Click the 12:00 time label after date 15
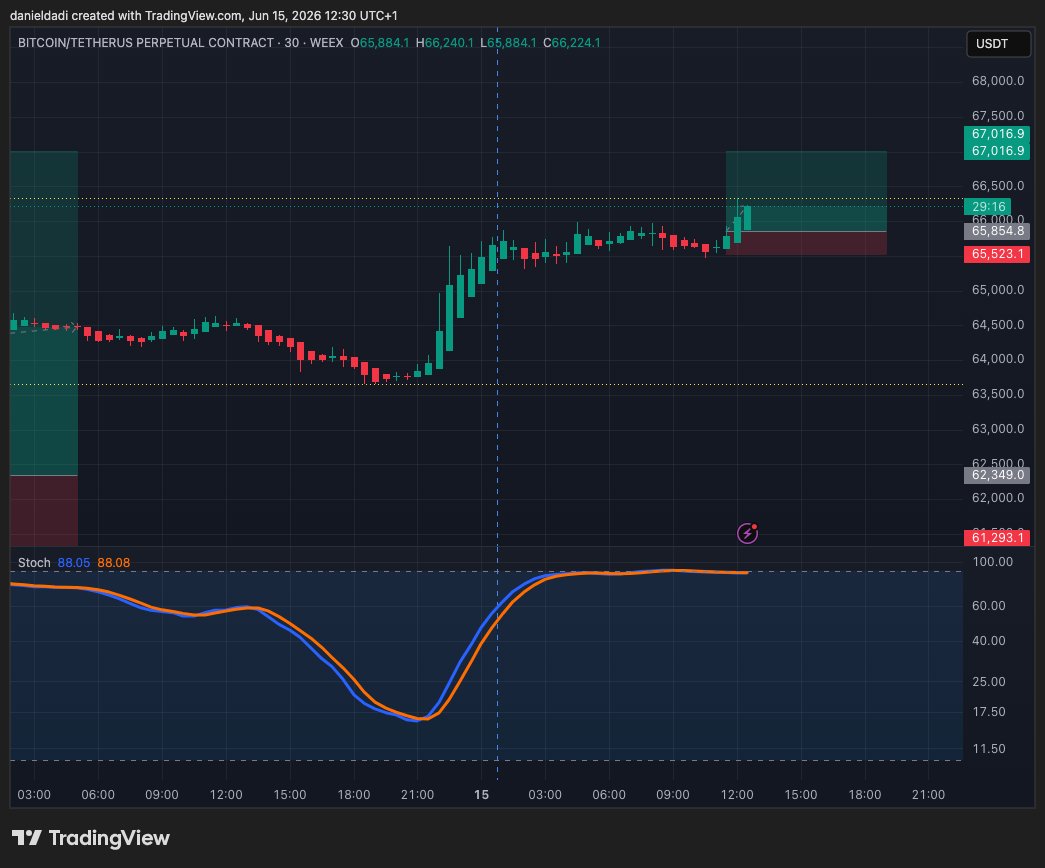This screenshot has width=1045, height=868. [x=736, y=795]
